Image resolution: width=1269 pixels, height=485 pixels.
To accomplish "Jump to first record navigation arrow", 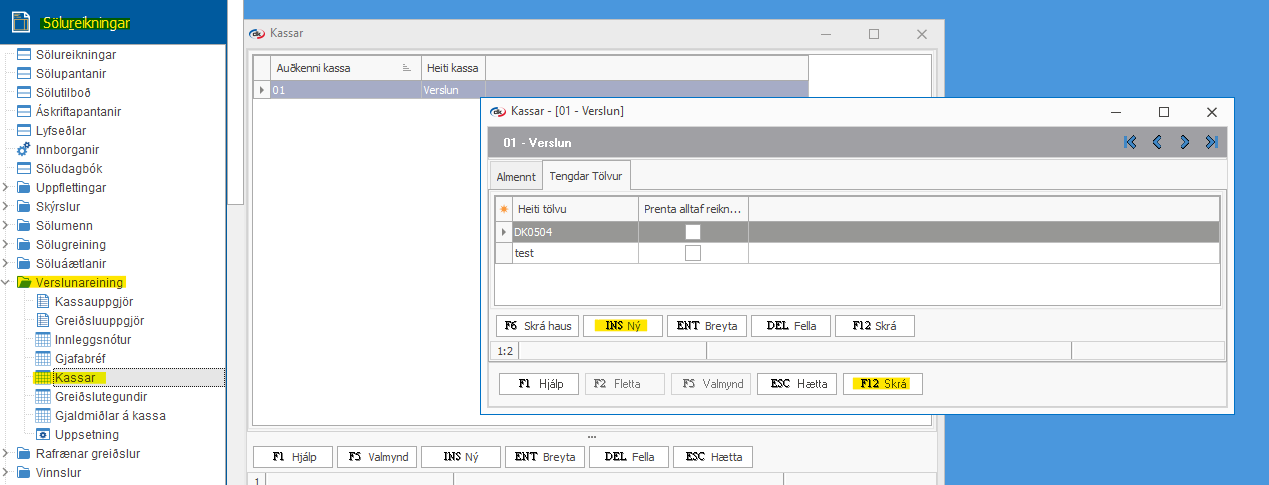I will pos(1130,143).
